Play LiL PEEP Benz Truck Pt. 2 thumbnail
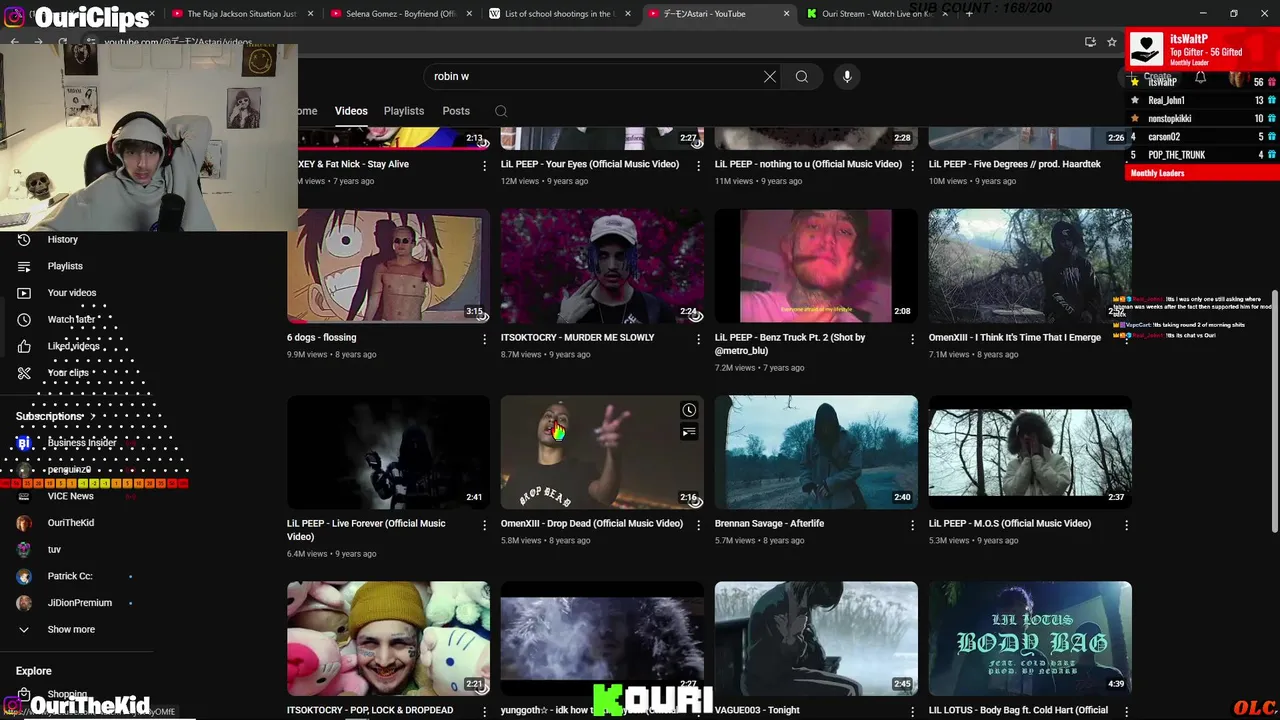Image resolution: width=1280 pixels, height=720 pixels. [816, 266]
